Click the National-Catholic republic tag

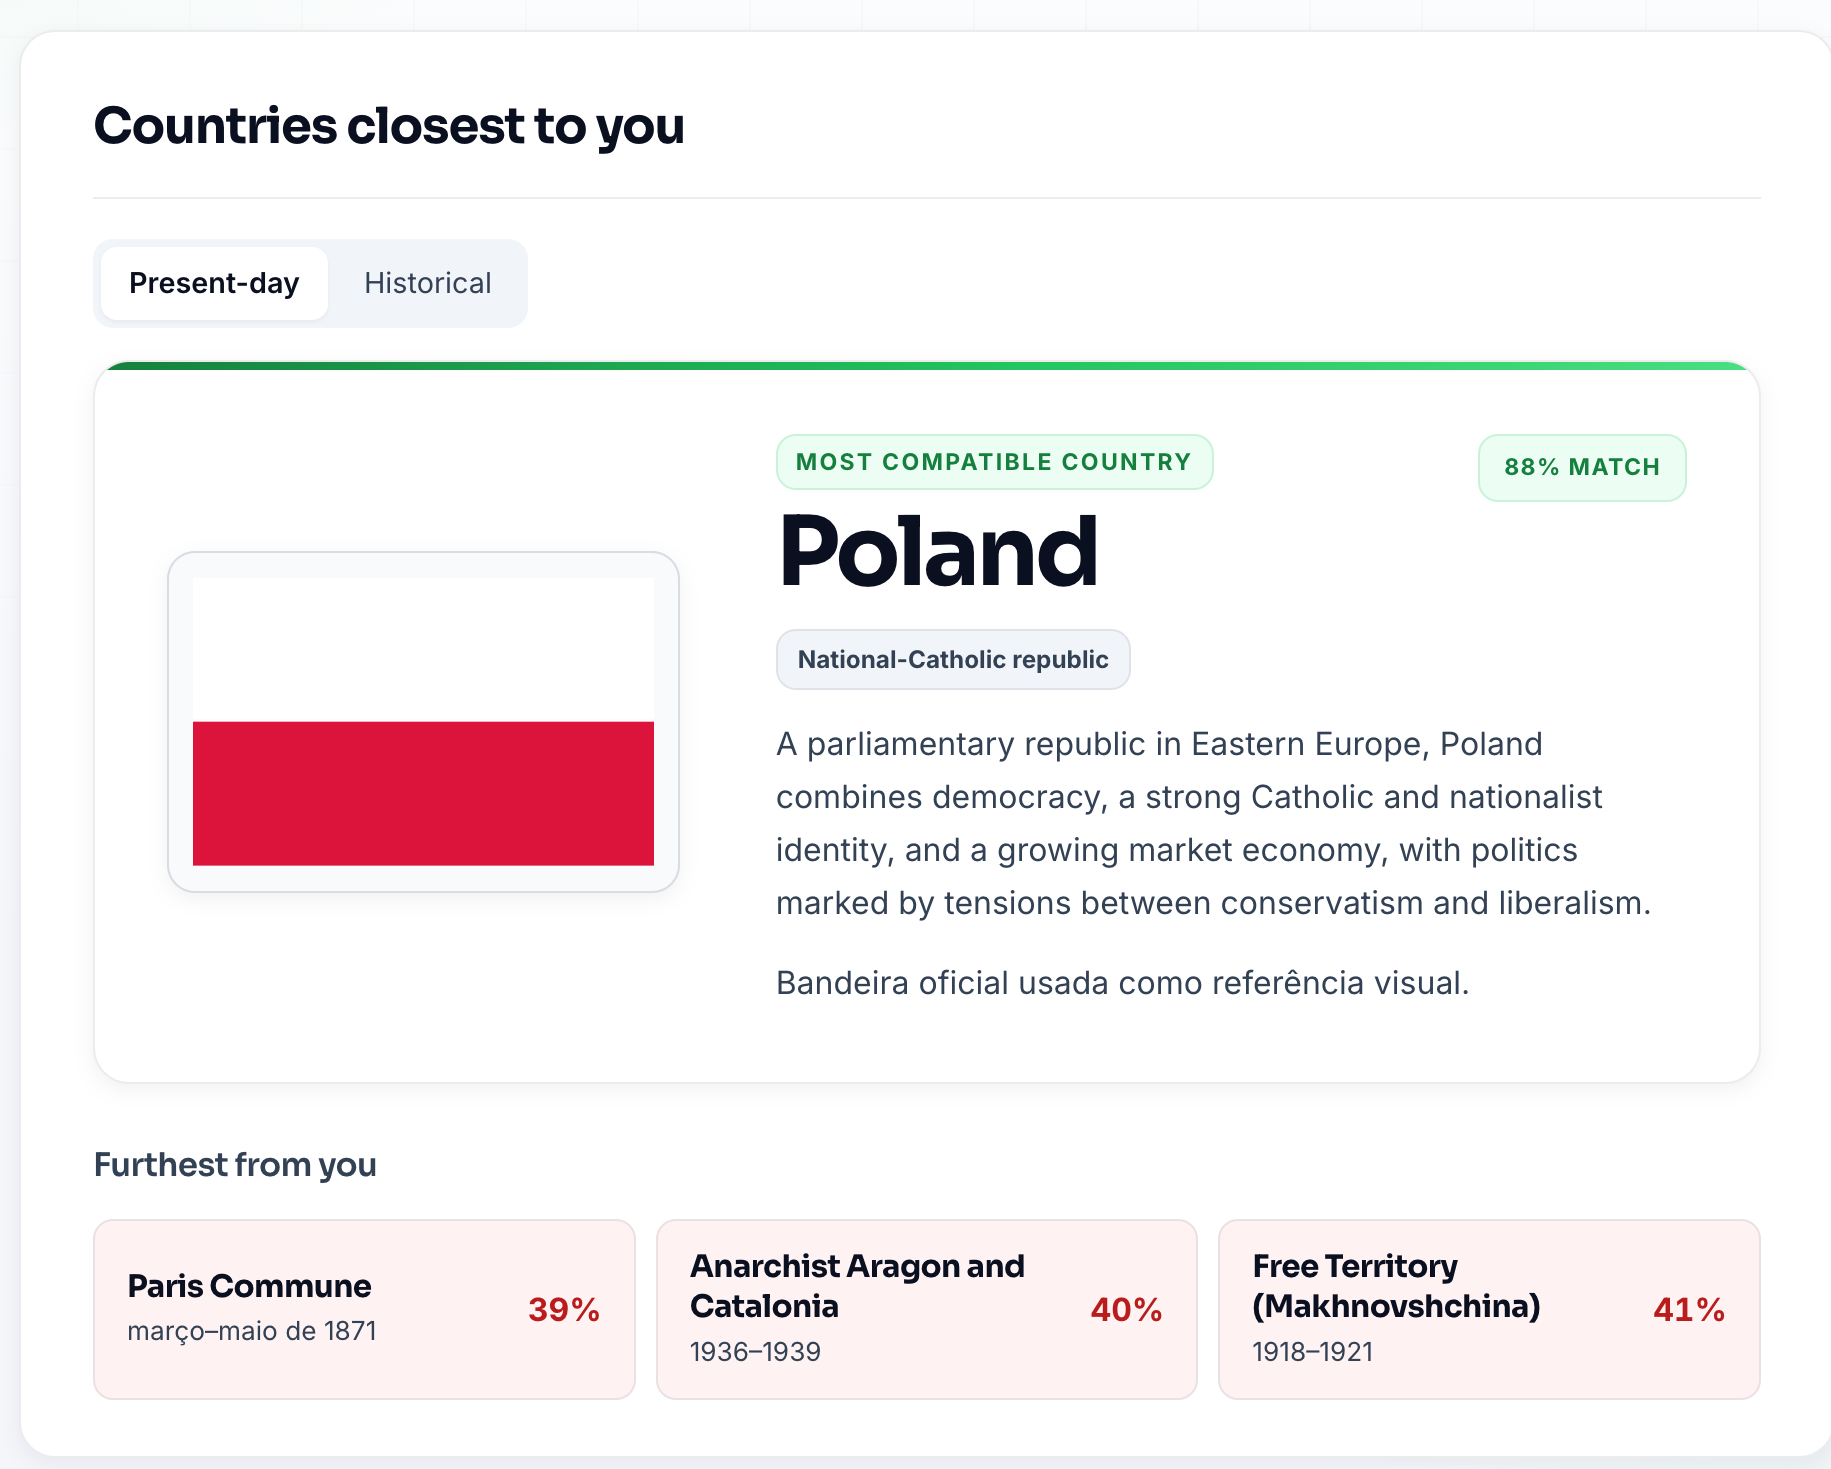pos(953,659)
